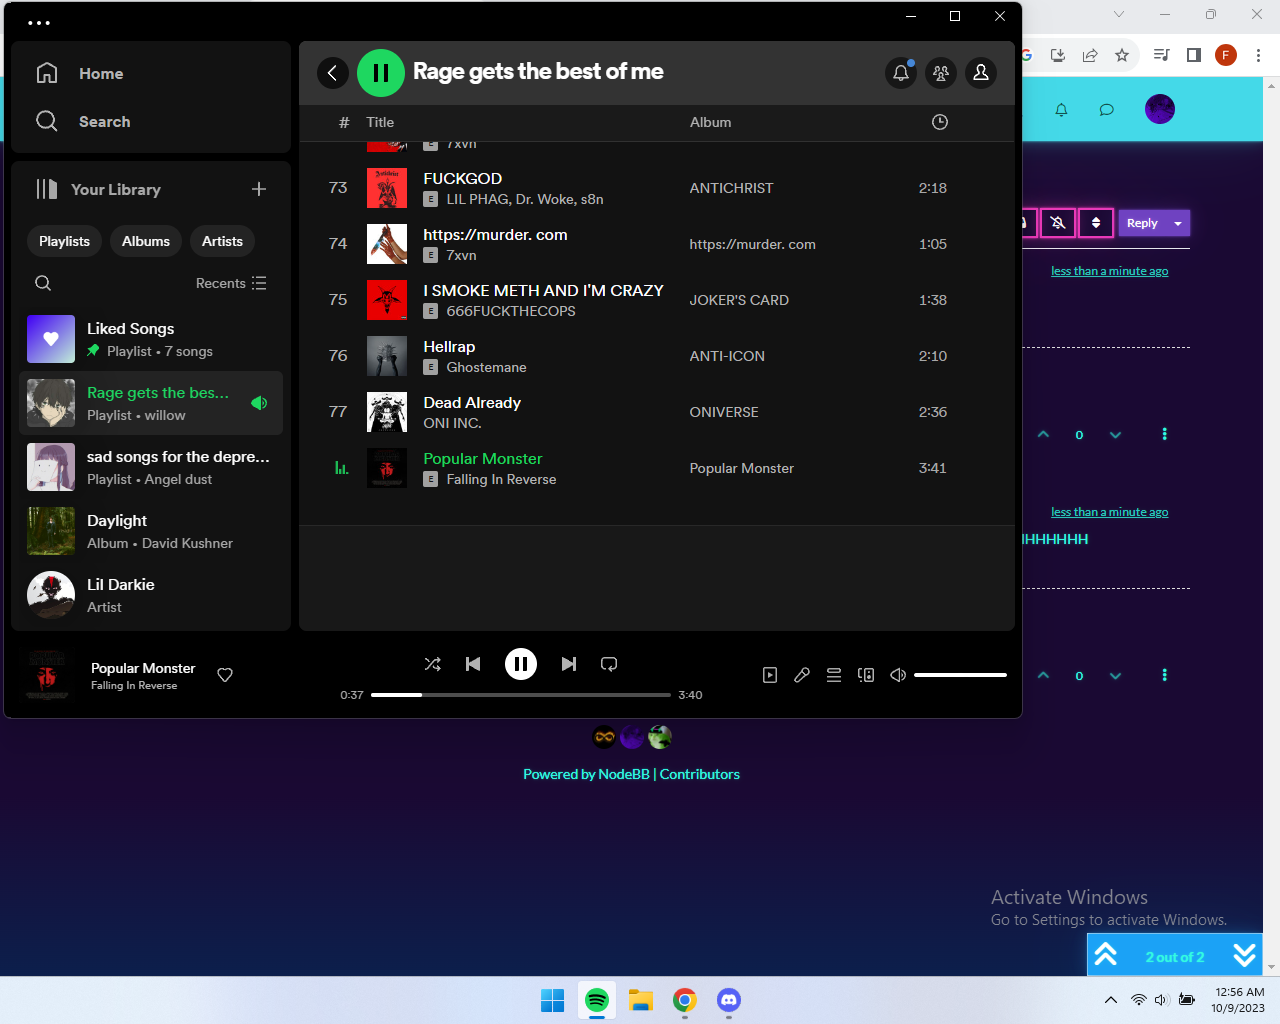Open forum user avatar menu

(x=1160, y=109)
